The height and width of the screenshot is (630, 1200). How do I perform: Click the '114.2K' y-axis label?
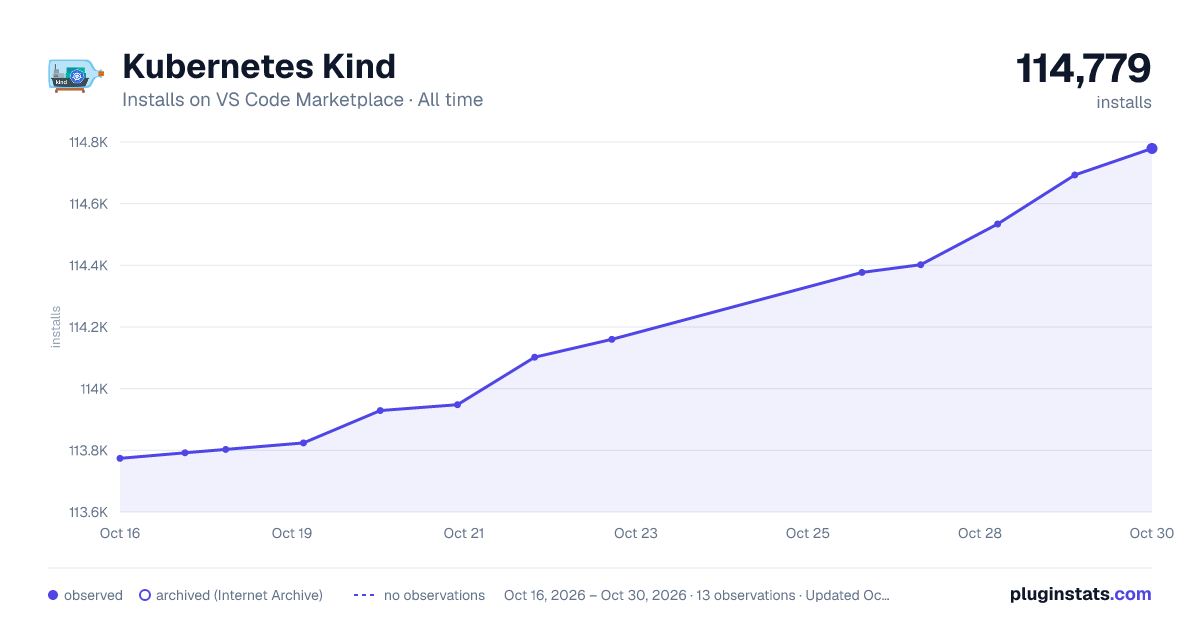pyautogui.click(x=88, y=327)
